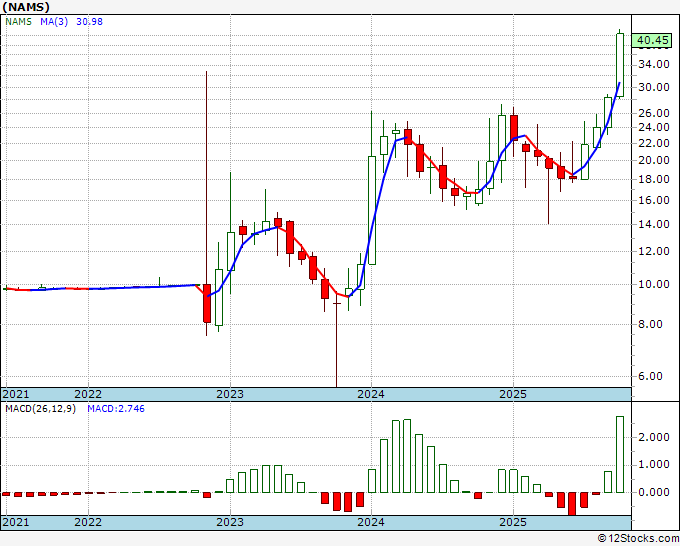Click 2024 on the price chart timeline
This screenshot has width=680, height=546.
pos(371,394)
